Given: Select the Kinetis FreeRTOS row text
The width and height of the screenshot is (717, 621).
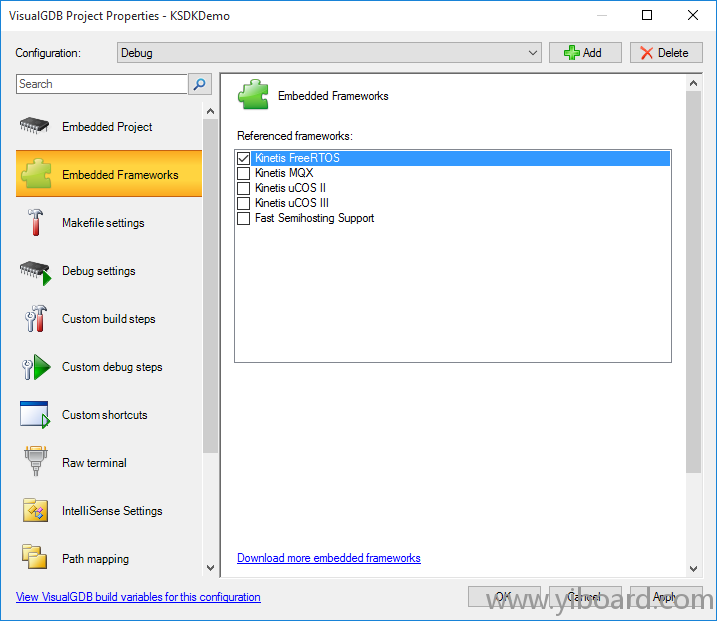Looking at the screenshot, I should (297, 158).
